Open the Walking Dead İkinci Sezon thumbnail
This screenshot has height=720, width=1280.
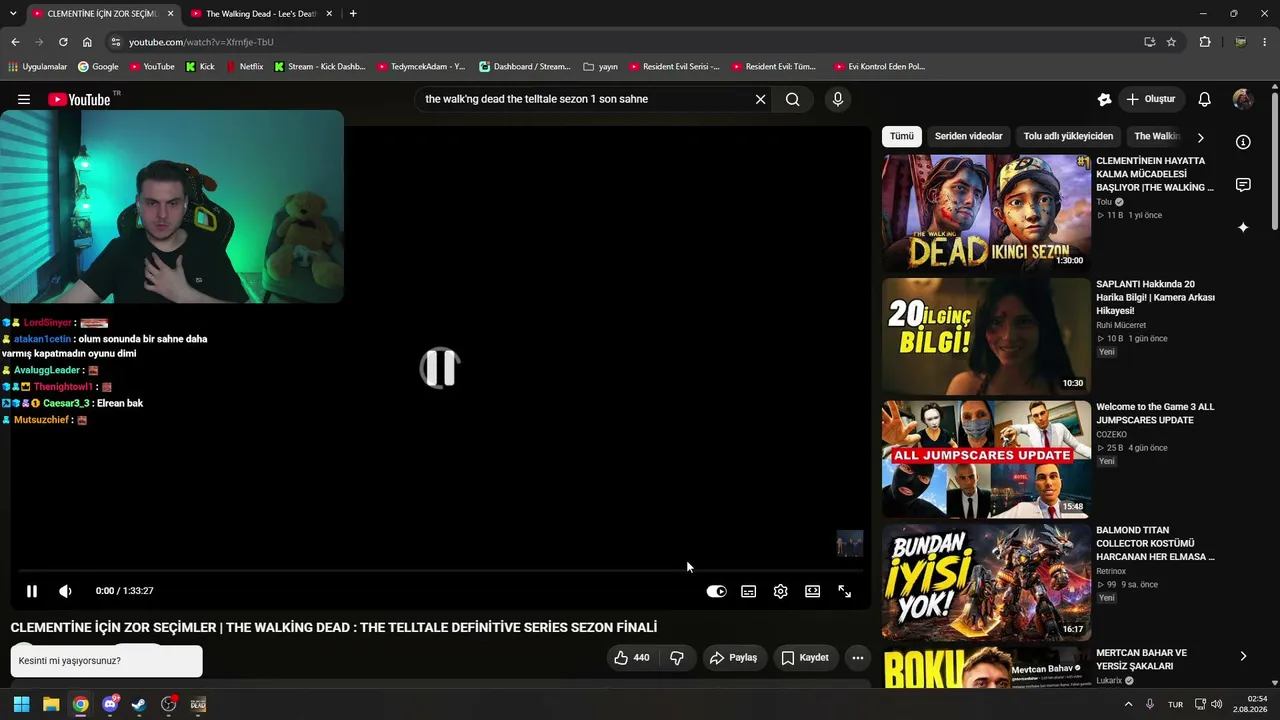(986, 212)
